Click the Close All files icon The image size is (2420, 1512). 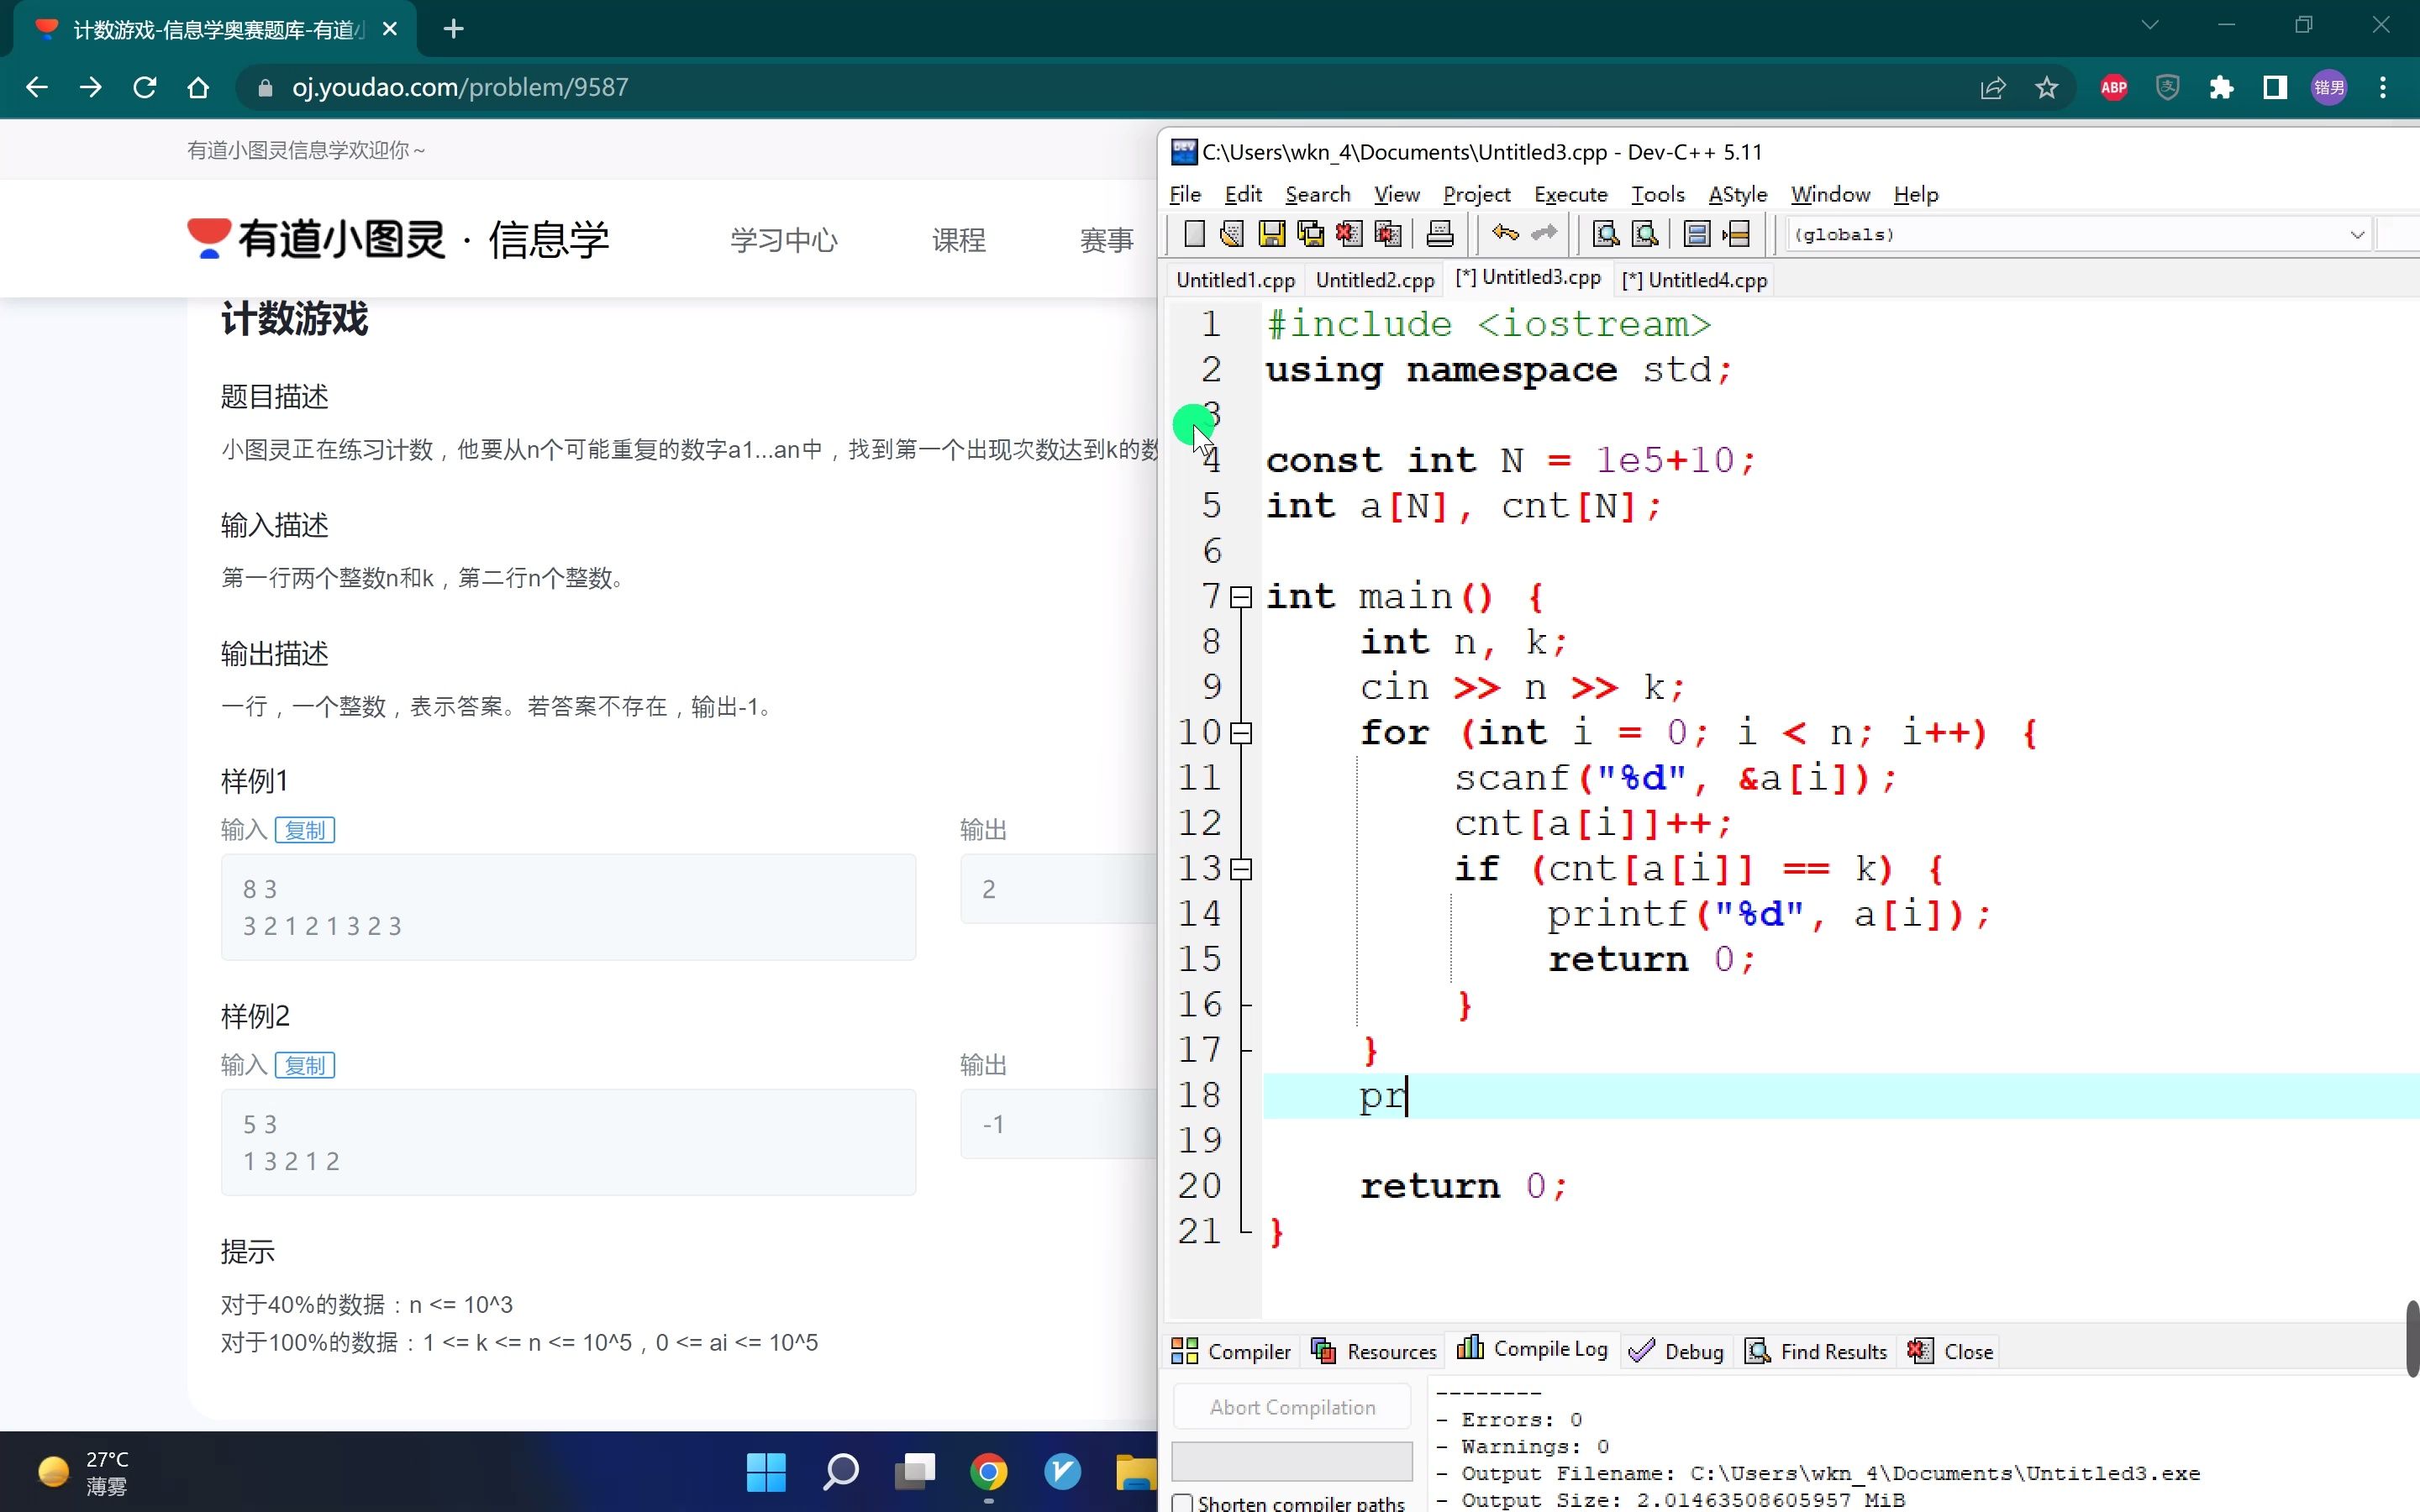(x=1388, y=234)
